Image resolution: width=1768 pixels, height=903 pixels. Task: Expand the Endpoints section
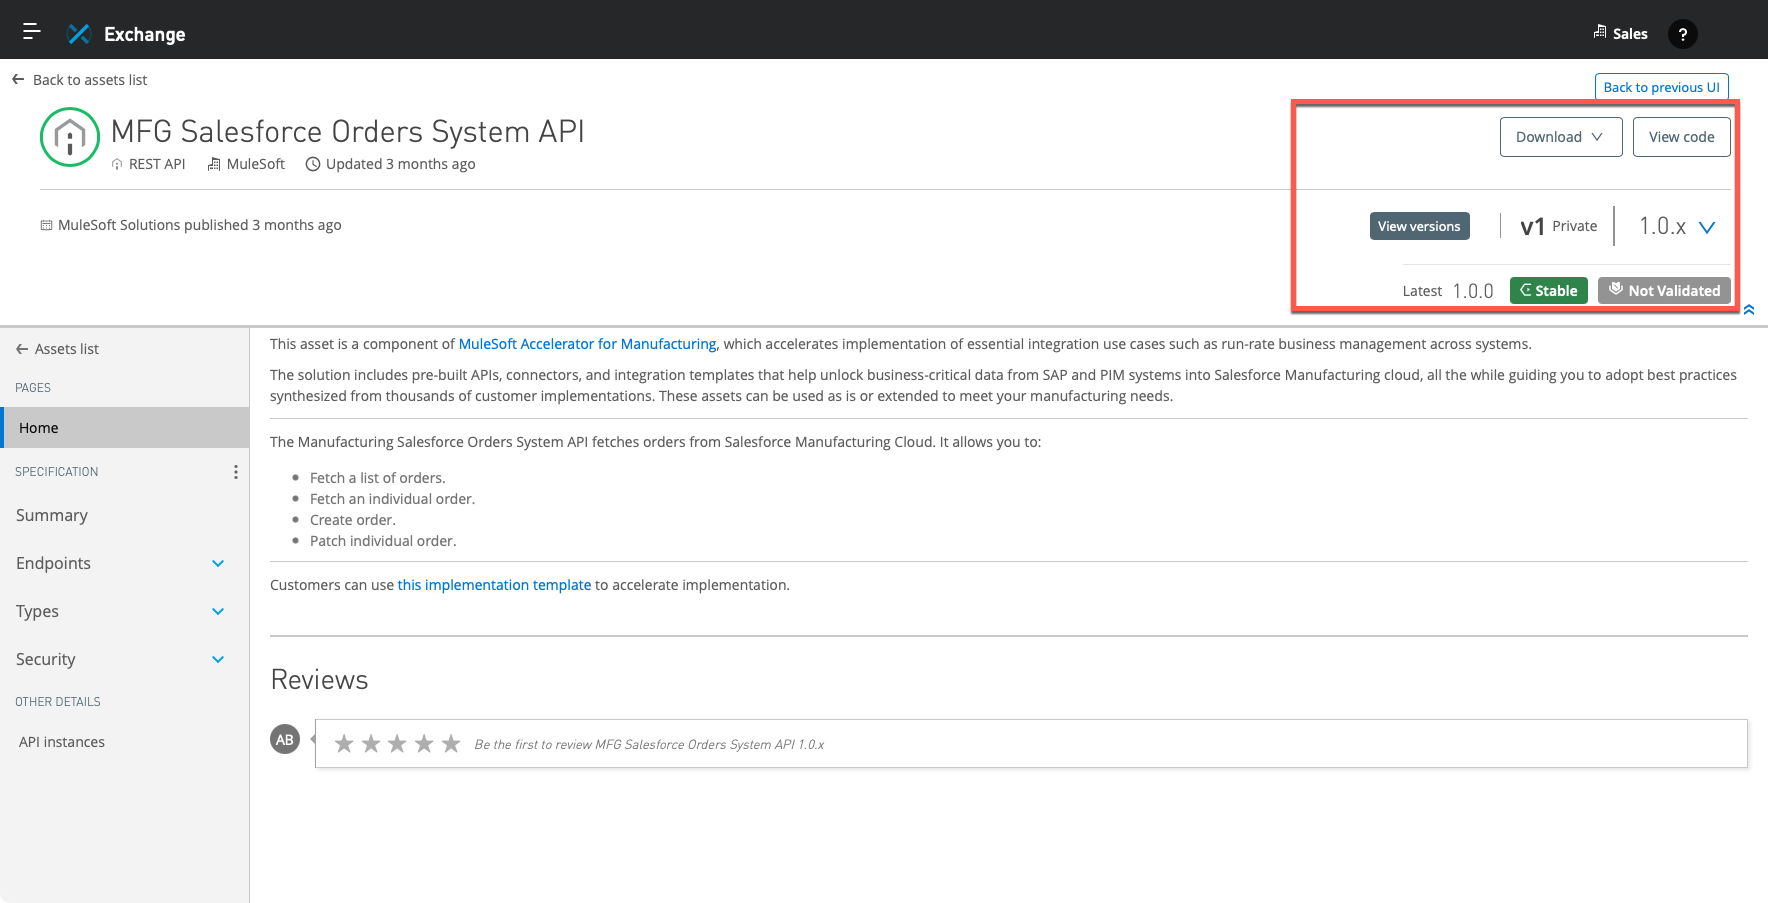click(218, 563)
